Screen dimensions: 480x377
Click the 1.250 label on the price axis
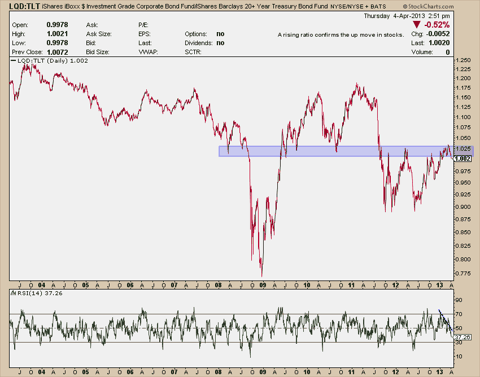tap(463, 60)
